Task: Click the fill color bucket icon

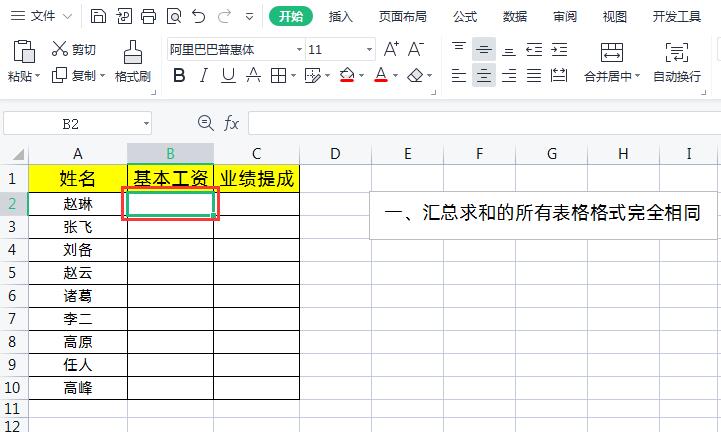Action: pos(347,75)
